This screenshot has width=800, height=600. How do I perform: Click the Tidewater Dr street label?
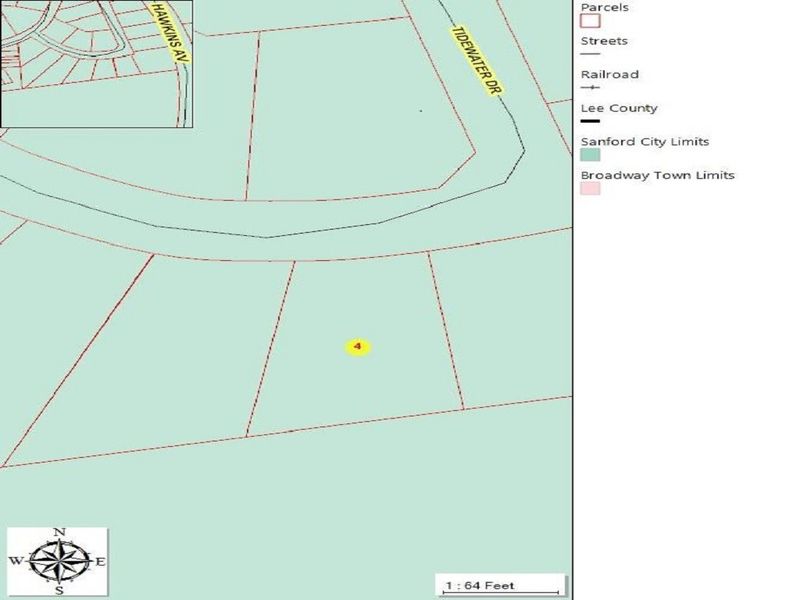[x=477, y=61]
